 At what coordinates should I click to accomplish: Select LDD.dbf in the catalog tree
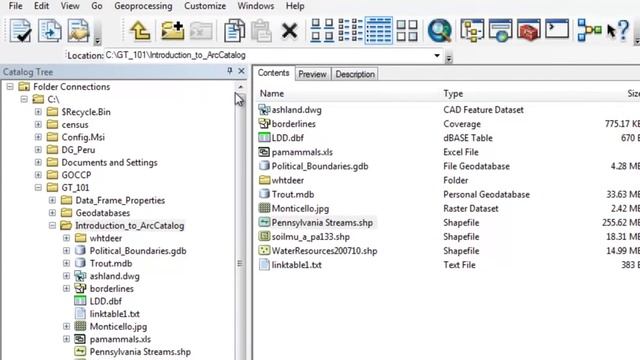pos(105,301)
